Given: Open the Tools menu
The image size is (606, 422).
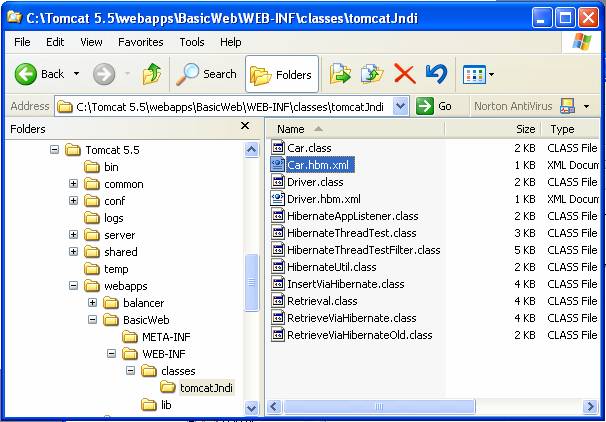Looking at the screenshot, I should click(x=192, y=42).
